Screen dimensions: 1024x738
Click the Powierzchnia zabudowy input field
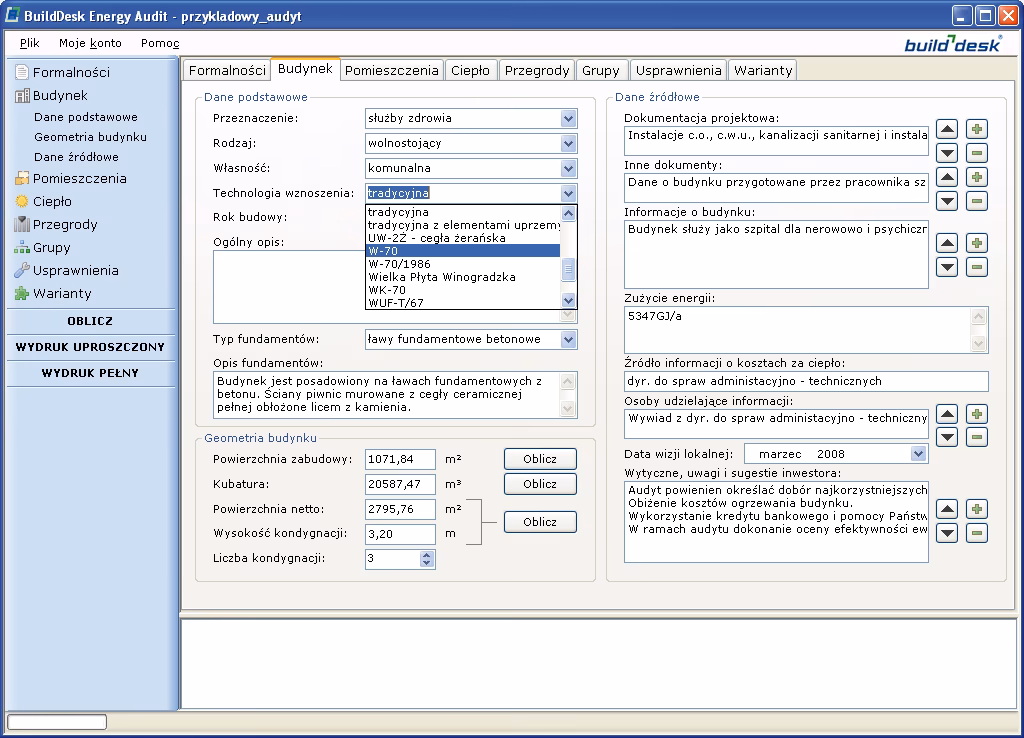click(400, 459)
